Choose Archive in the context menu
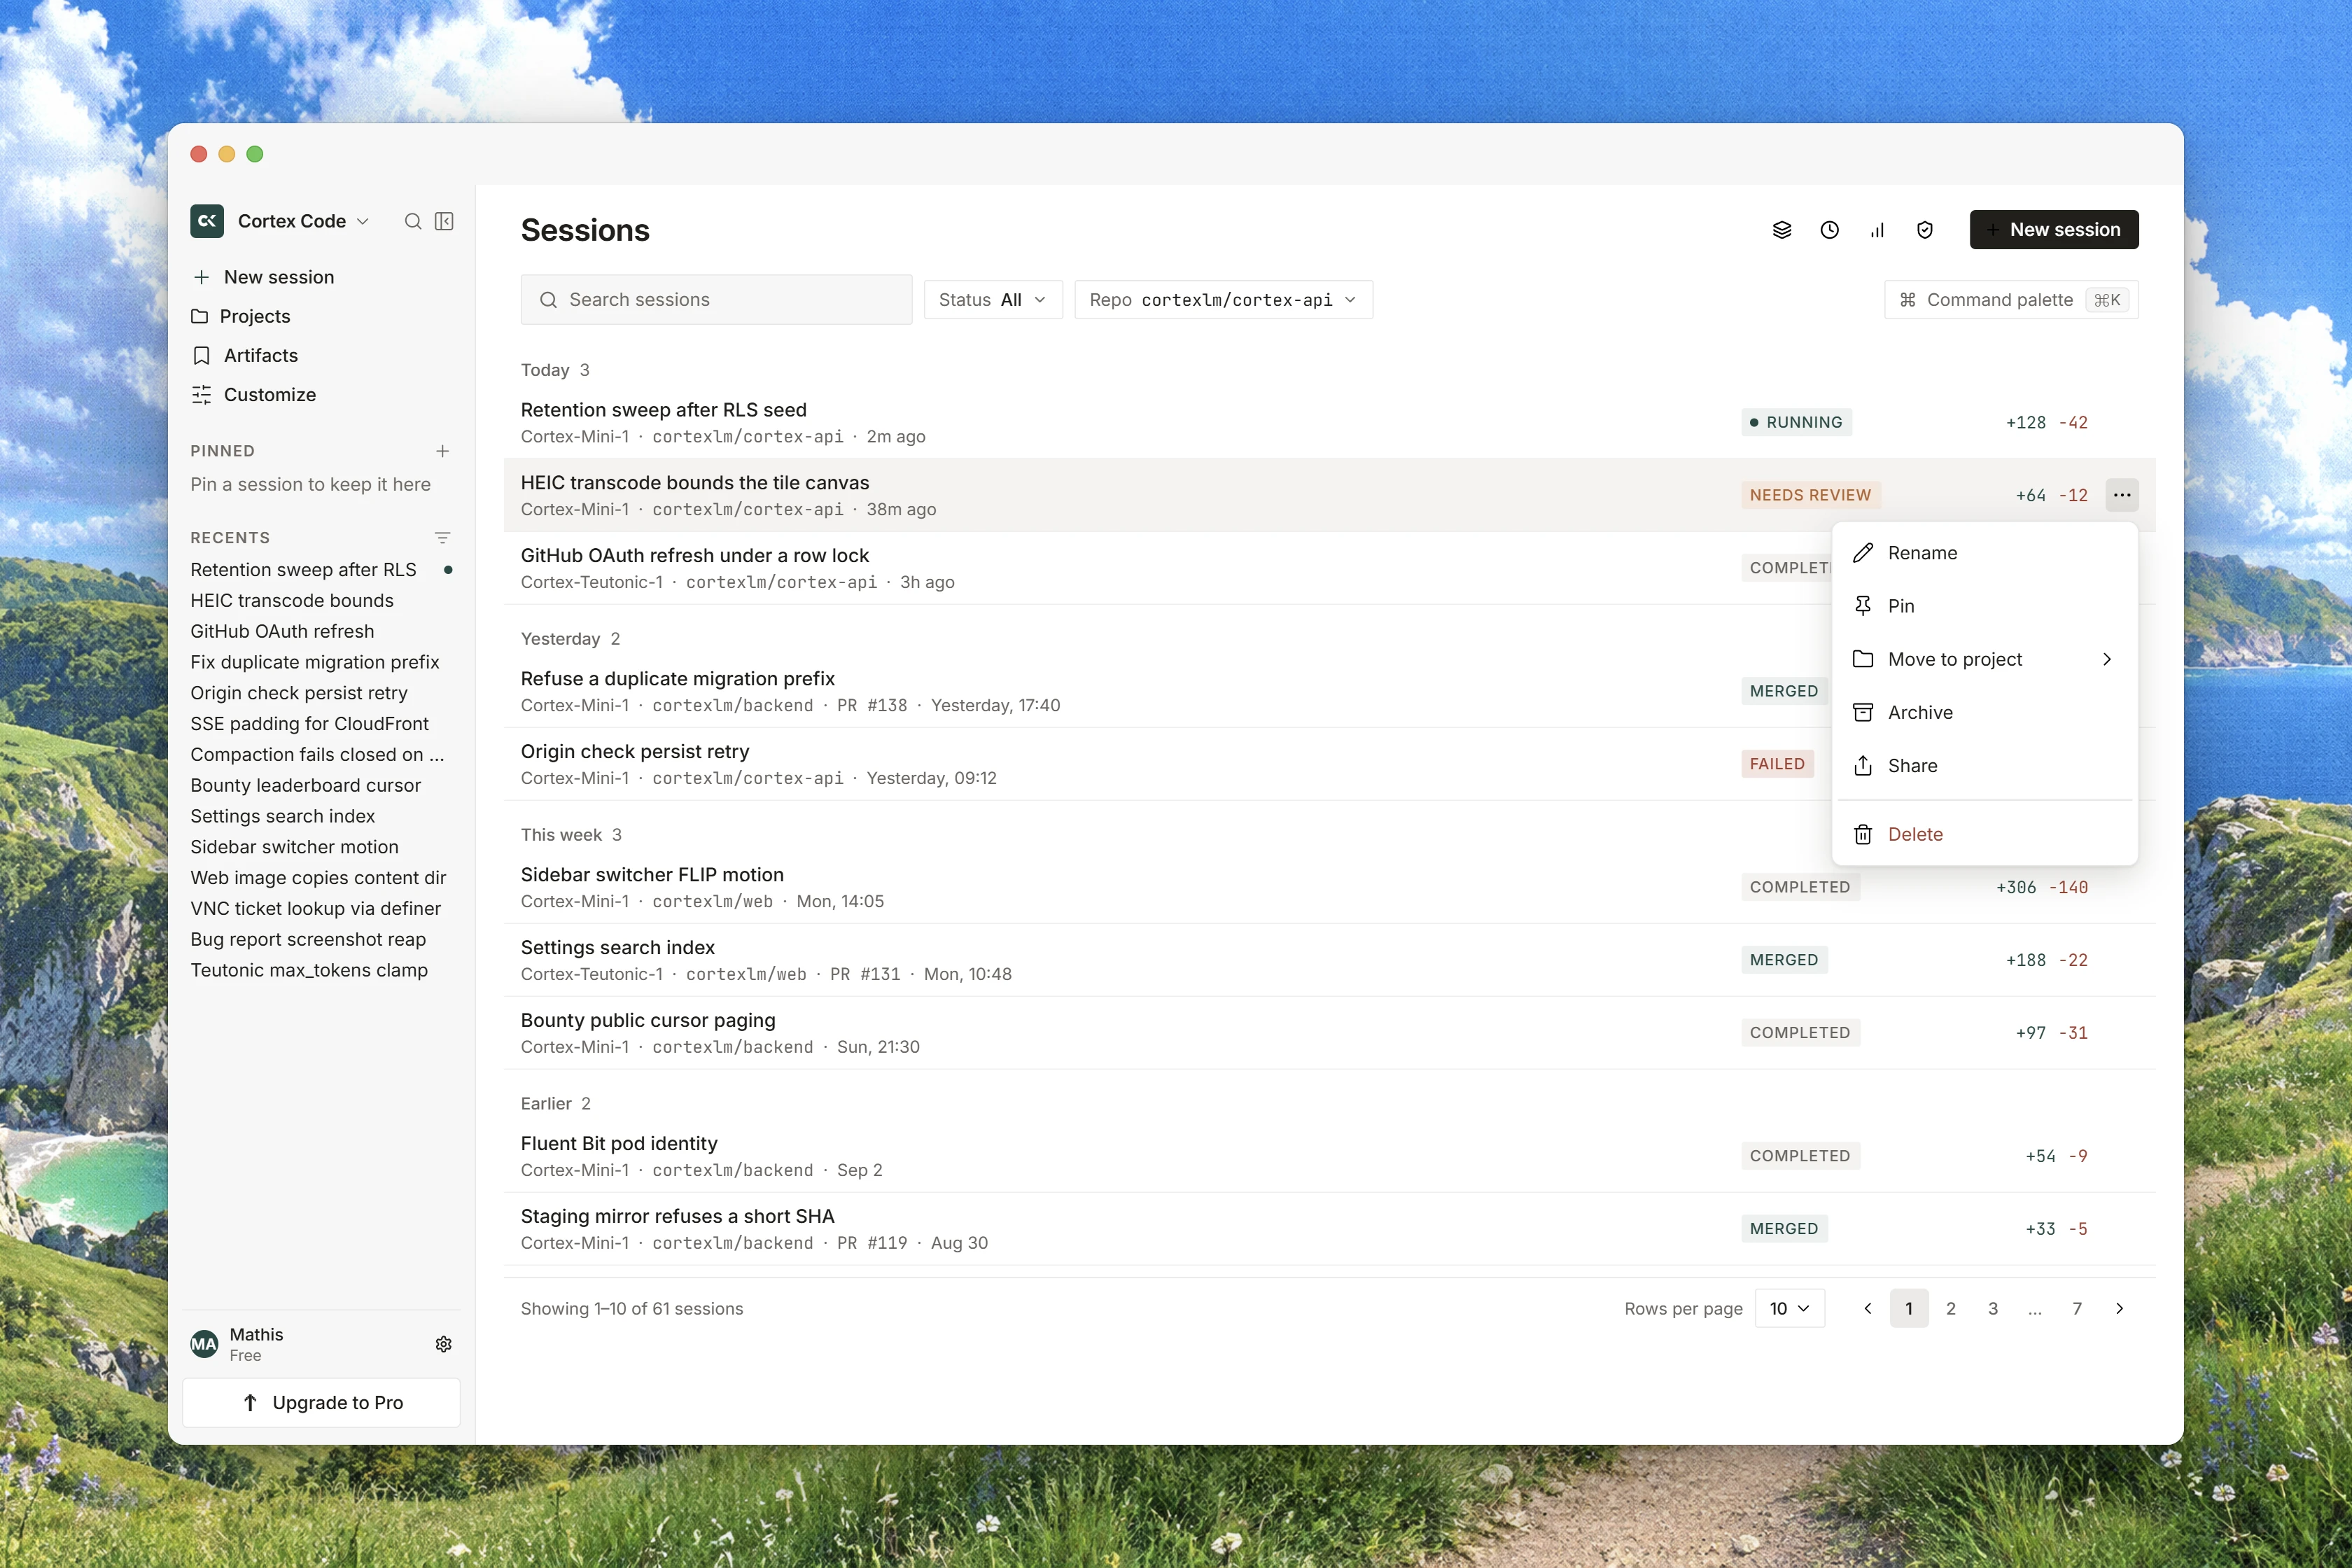The height and width of the screenshot is (1568, 2352). (x=1984, y=712)
